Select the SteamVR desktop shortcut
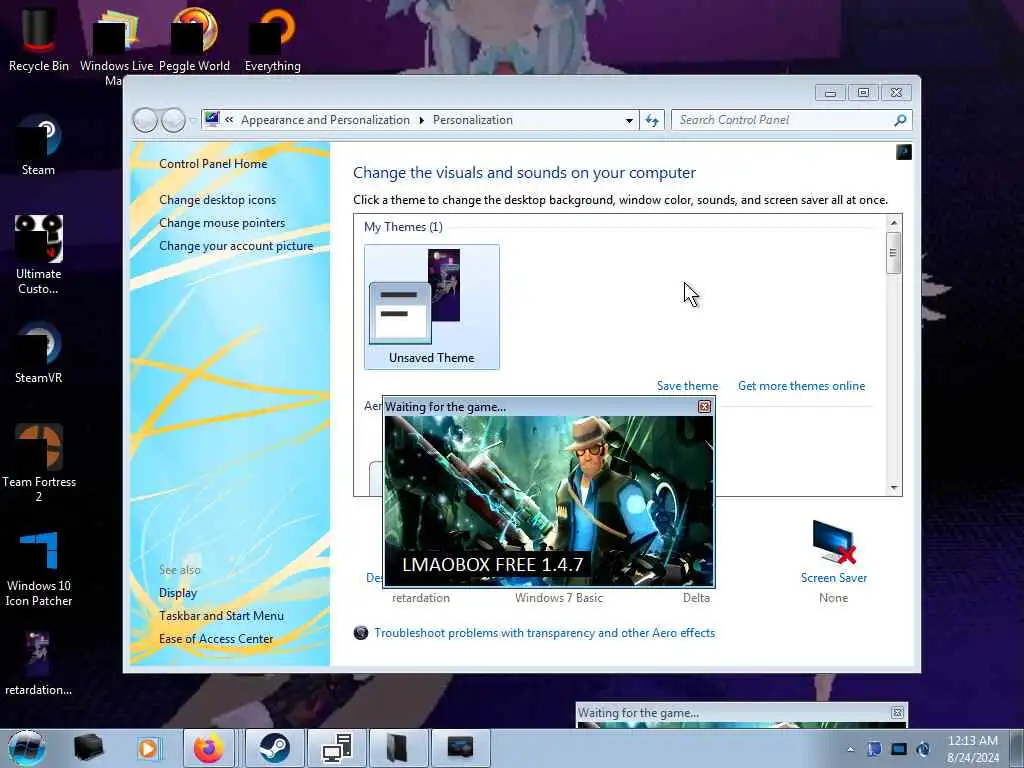 click(x=39, y=353)
